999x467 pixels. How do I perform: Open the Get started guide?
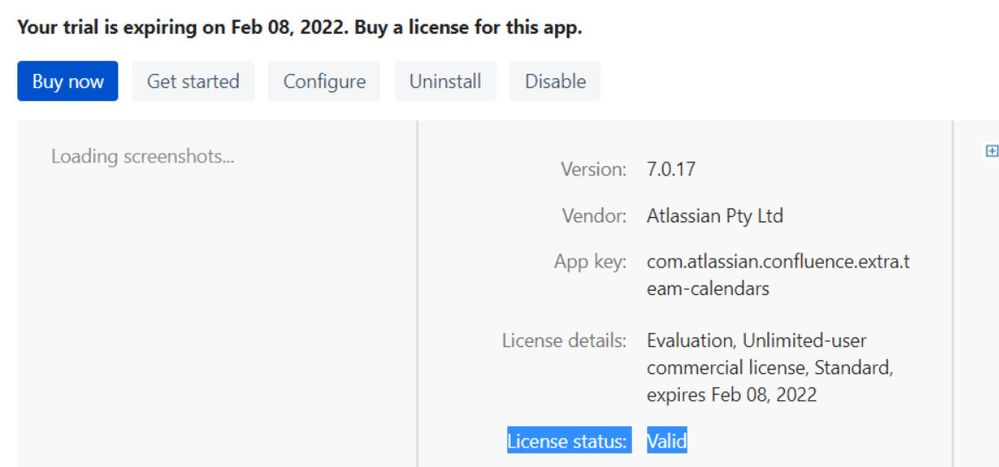pos(193,81)
